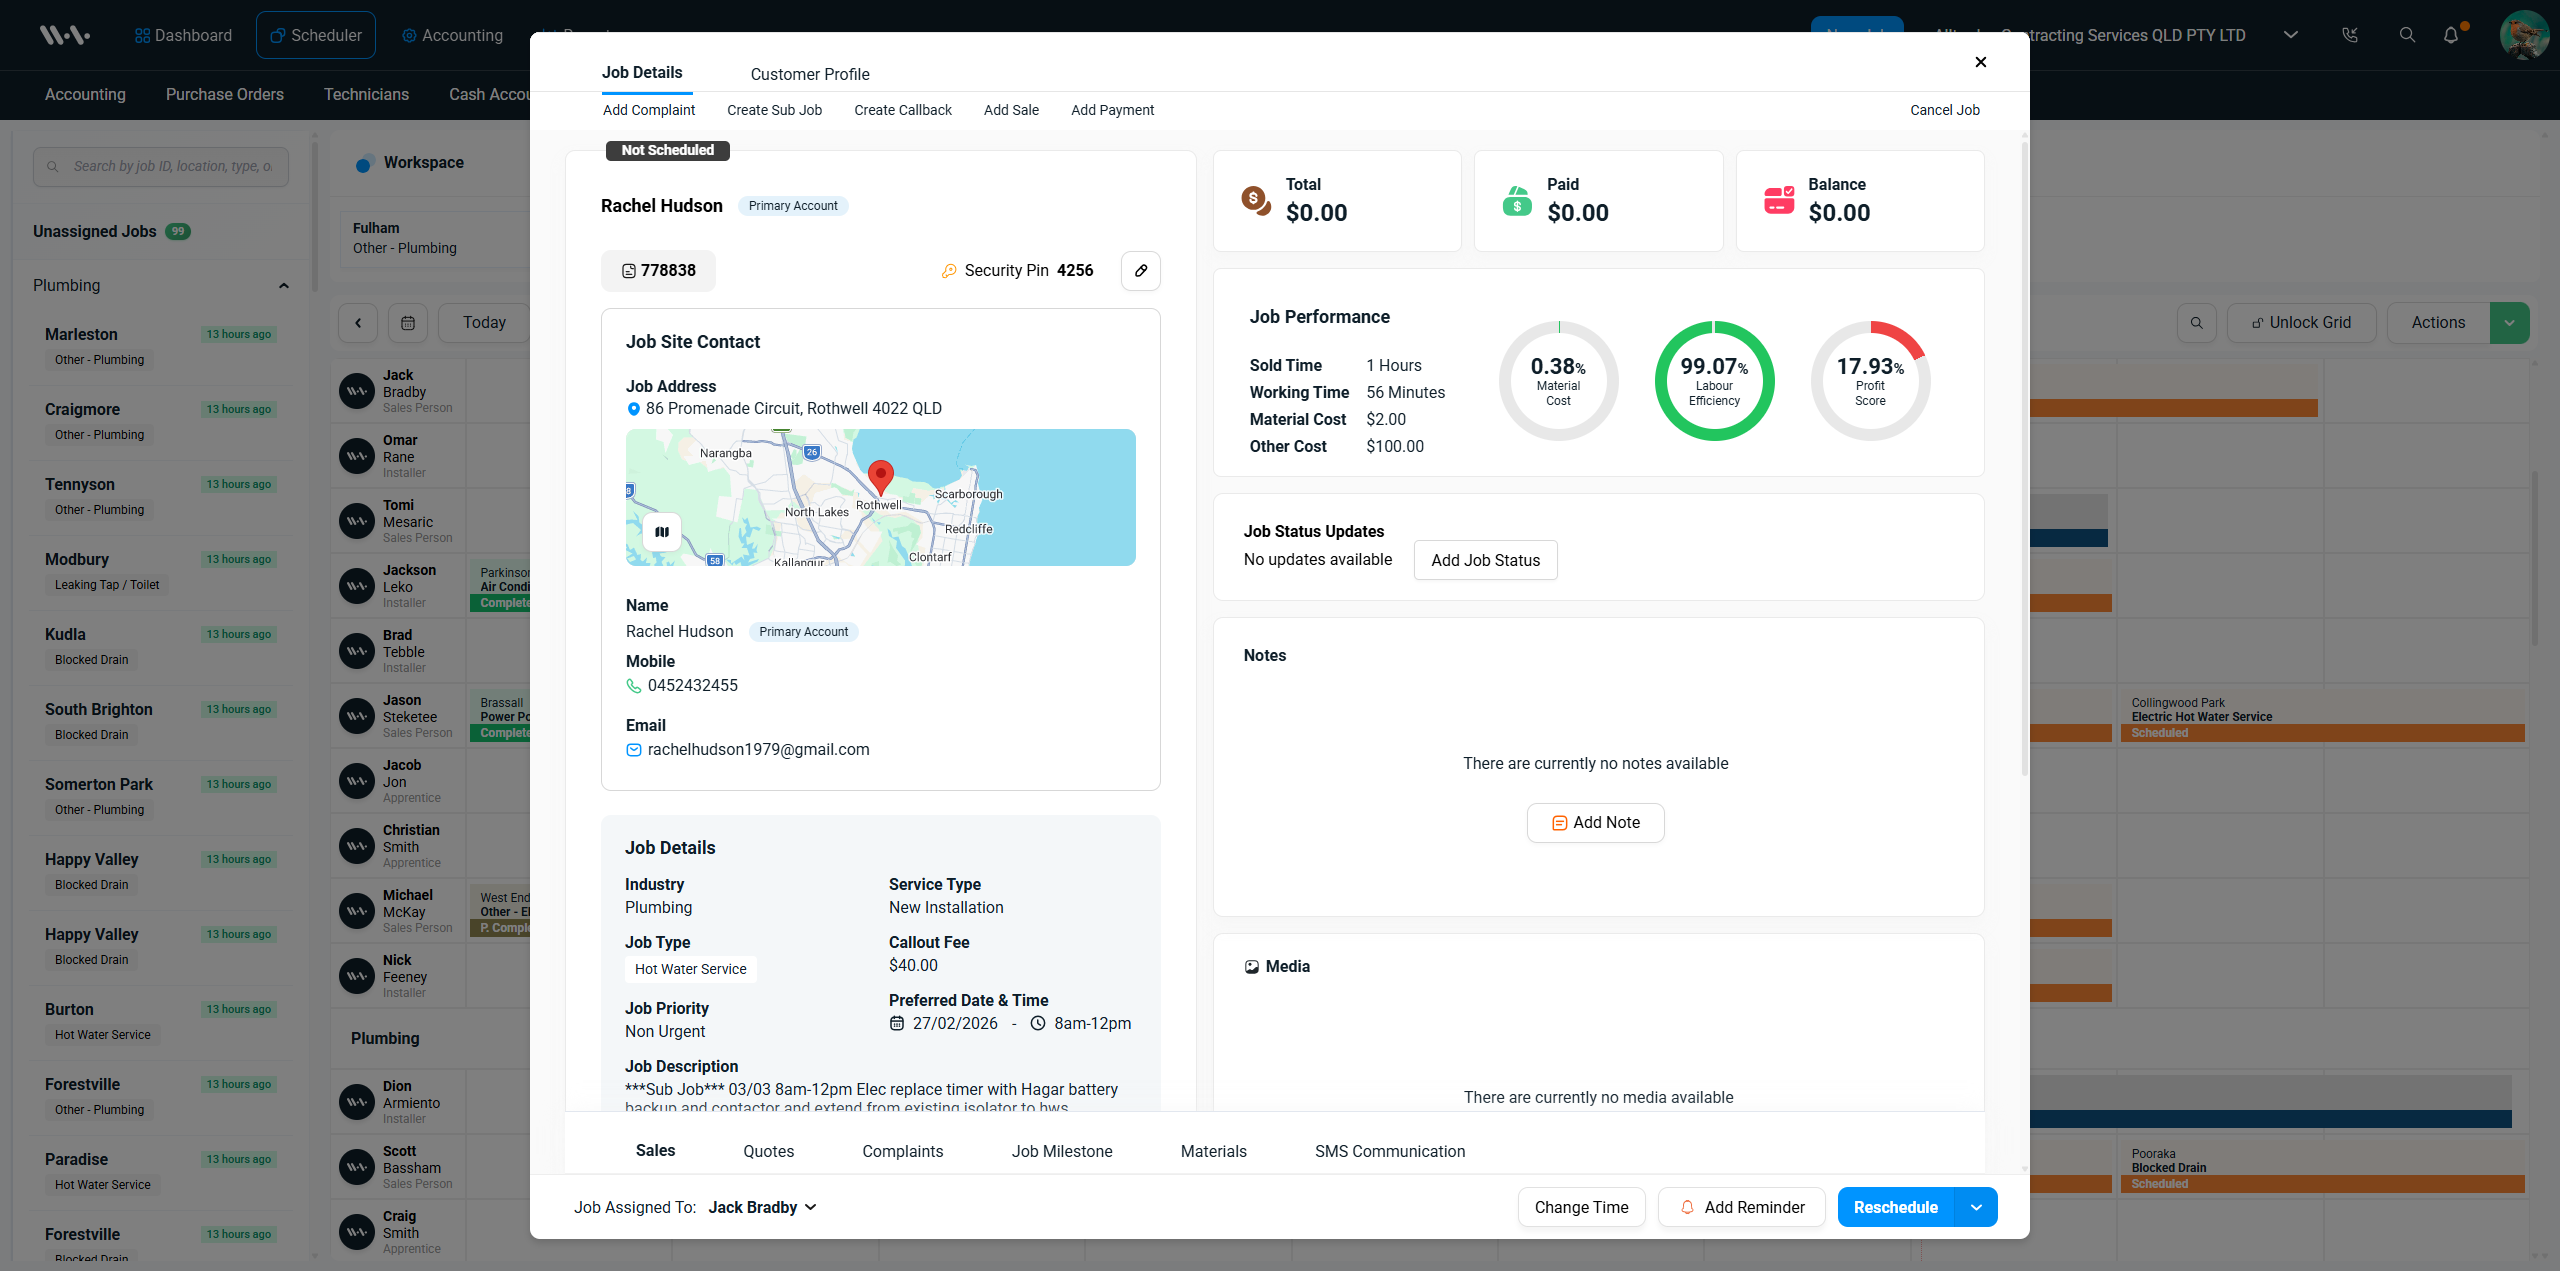Viewport: 2560px width, 1271px height.
Task: Click the green Labour Efficiency progress ring
Action: pos(1713,380)
